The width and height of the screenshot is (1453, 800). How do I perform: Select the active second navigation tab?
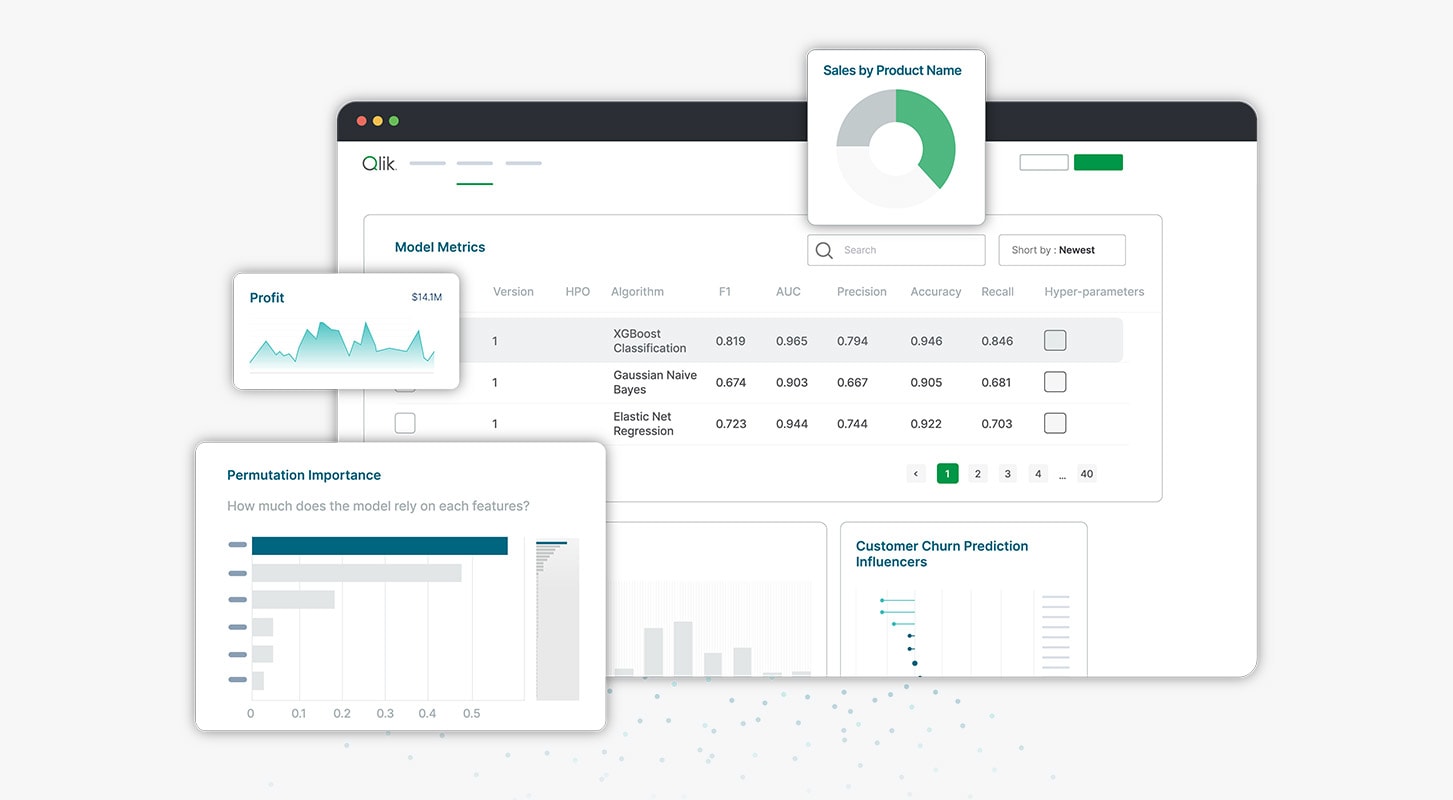(x=474, y=163)
